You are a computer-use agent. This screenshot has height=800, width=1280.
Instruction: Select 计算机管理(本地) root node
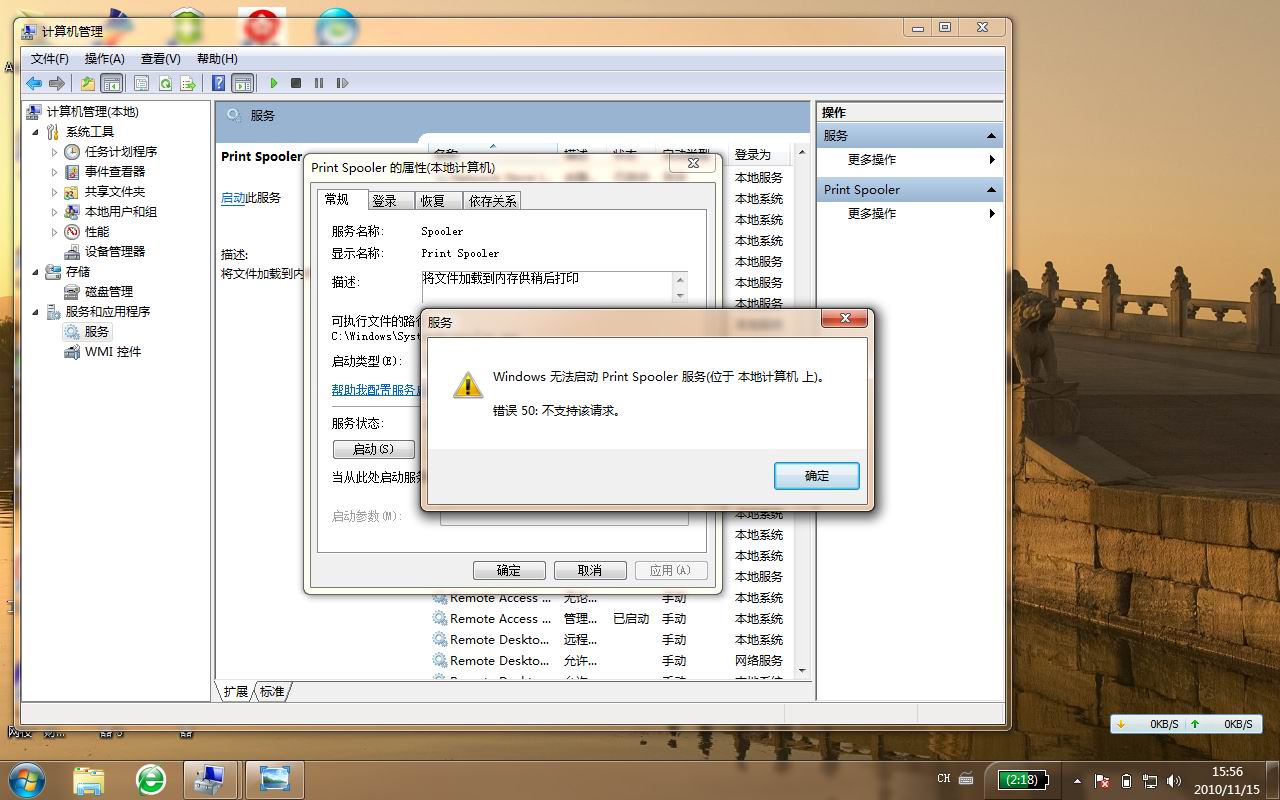pos(92,112)
